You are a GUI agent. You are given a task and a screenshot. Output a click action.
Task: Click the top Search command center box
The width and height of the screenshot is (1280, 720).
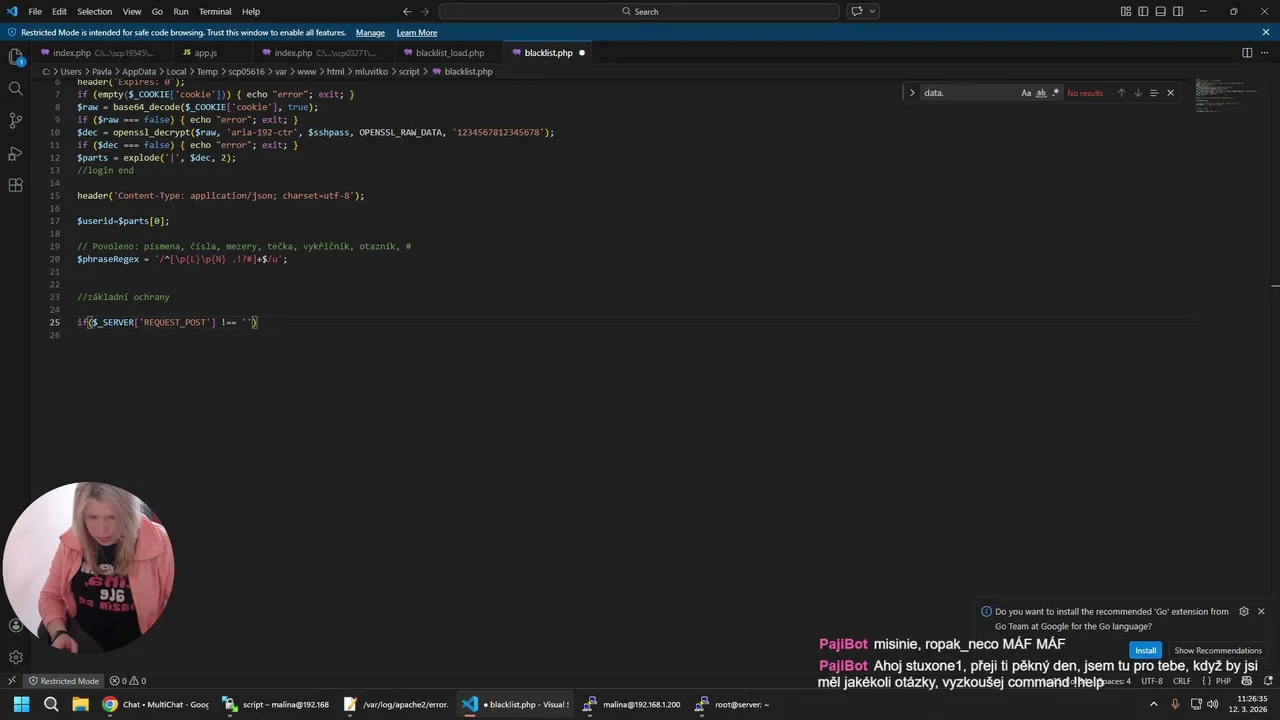coord(639,11)
